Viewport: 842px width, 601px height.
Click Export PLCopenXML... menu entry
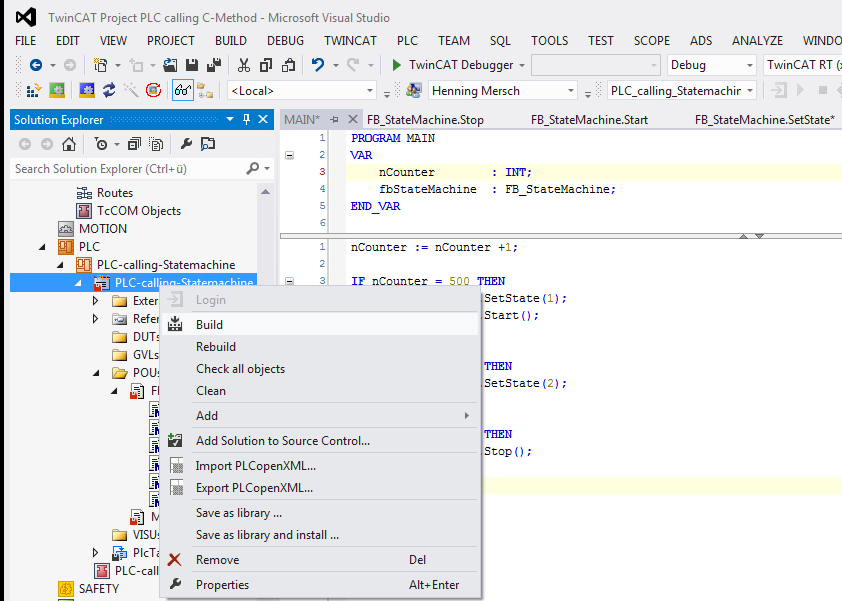tap(320, 488)
